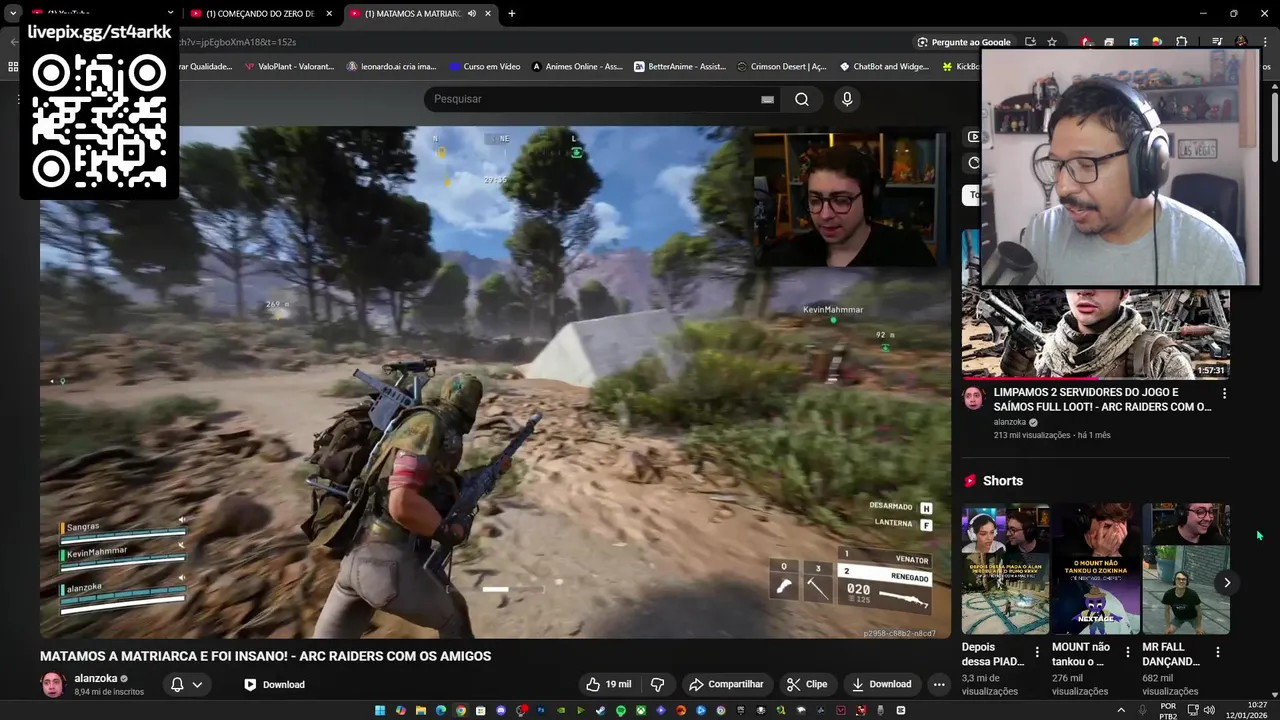
Task: Open the Curso em Vídeo bookmark
Action: coord(485,67)
